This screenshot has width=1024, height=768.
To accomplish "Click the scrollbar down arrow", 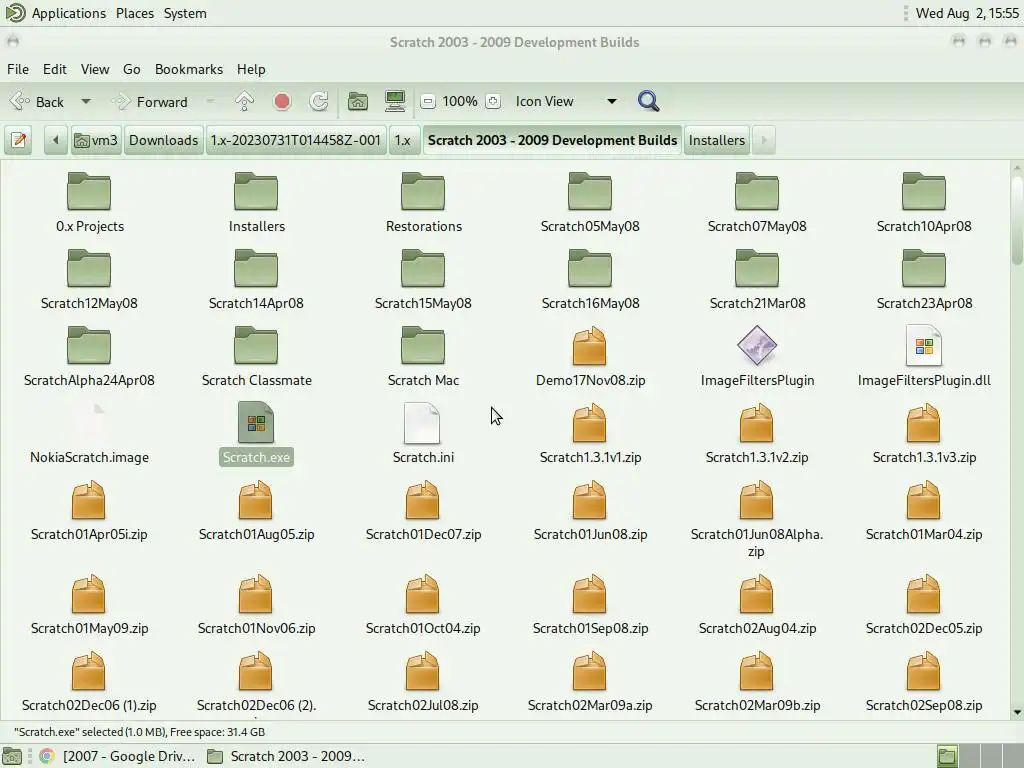I will (1017, 712).
